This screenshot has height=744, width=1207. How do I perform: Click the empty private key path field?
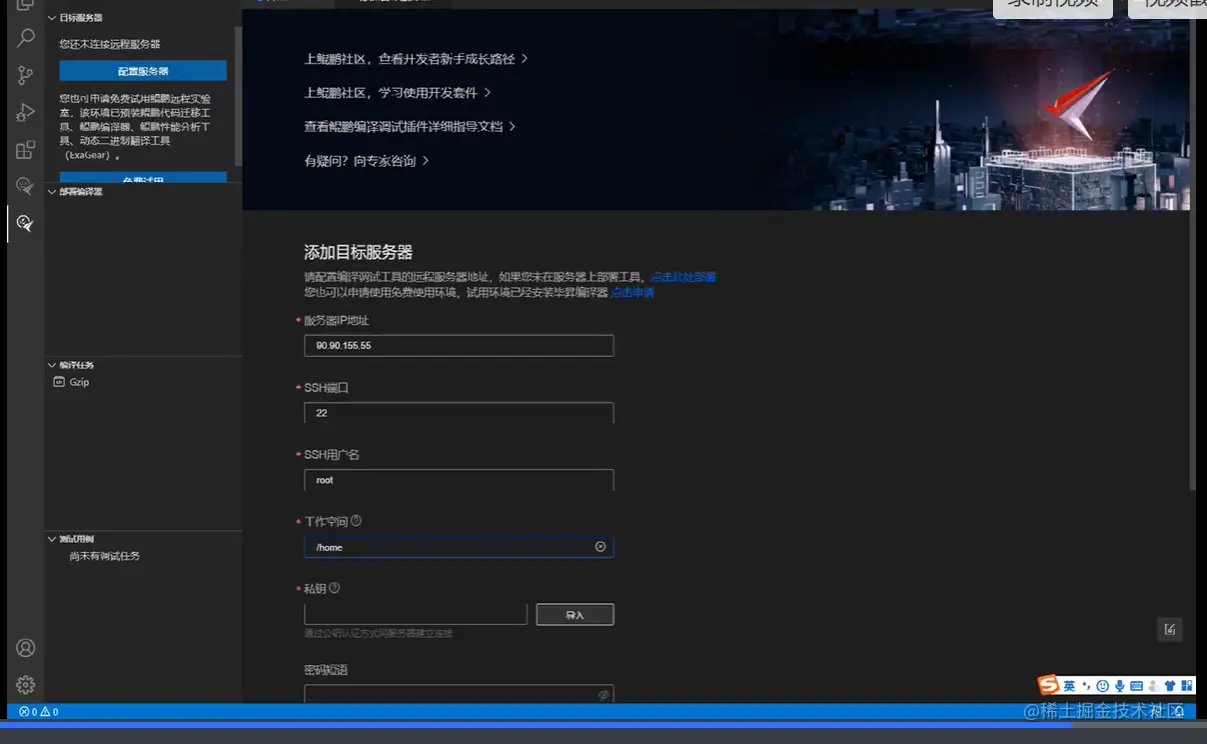(x=416, y=615)
